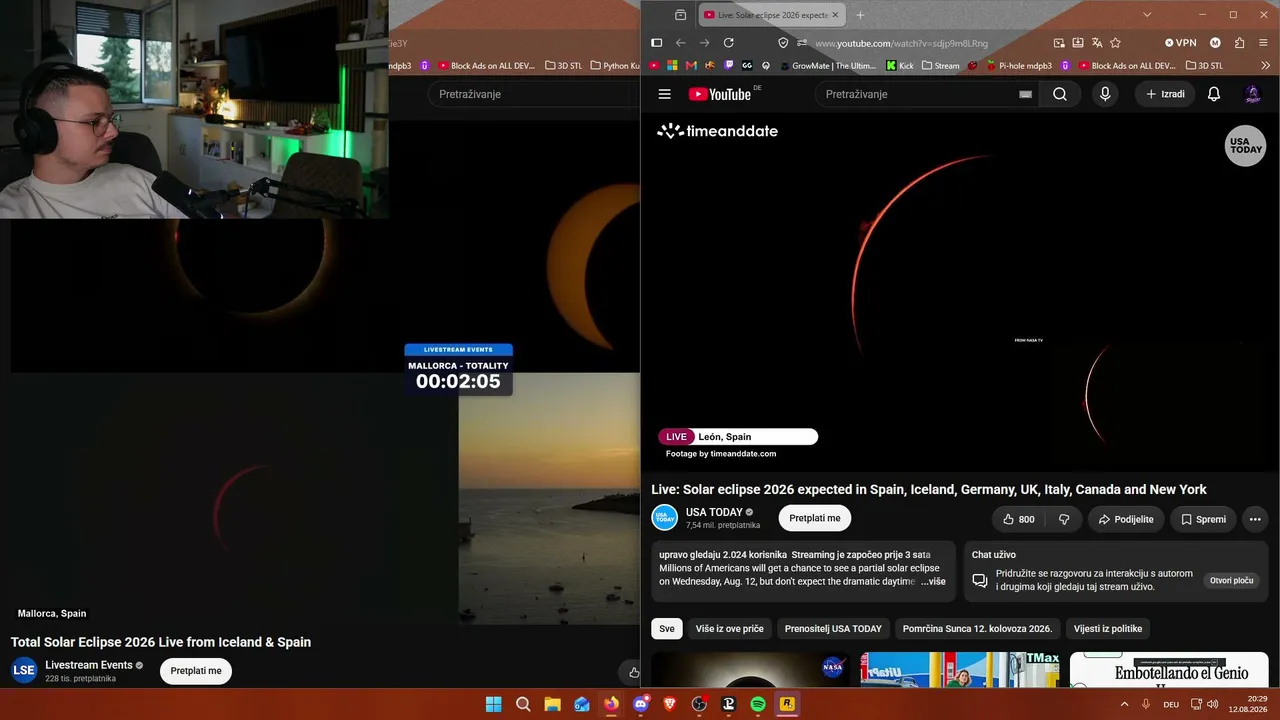Open the on-screen keyboard in search box
This screenshot has width=1280, height=720.
(1025, 94)
